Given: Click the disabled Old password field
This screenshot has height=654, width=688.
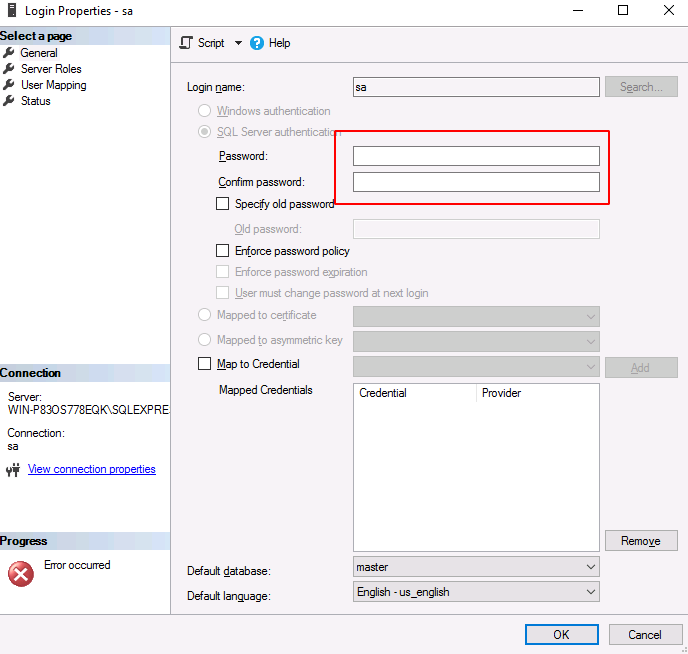Looking at the screenshot, I should coord(476,229).
